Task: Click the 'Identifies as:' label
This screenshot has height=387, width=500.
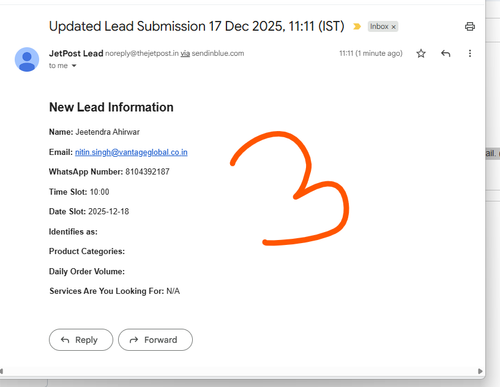Action: click(x=73, y=232)
